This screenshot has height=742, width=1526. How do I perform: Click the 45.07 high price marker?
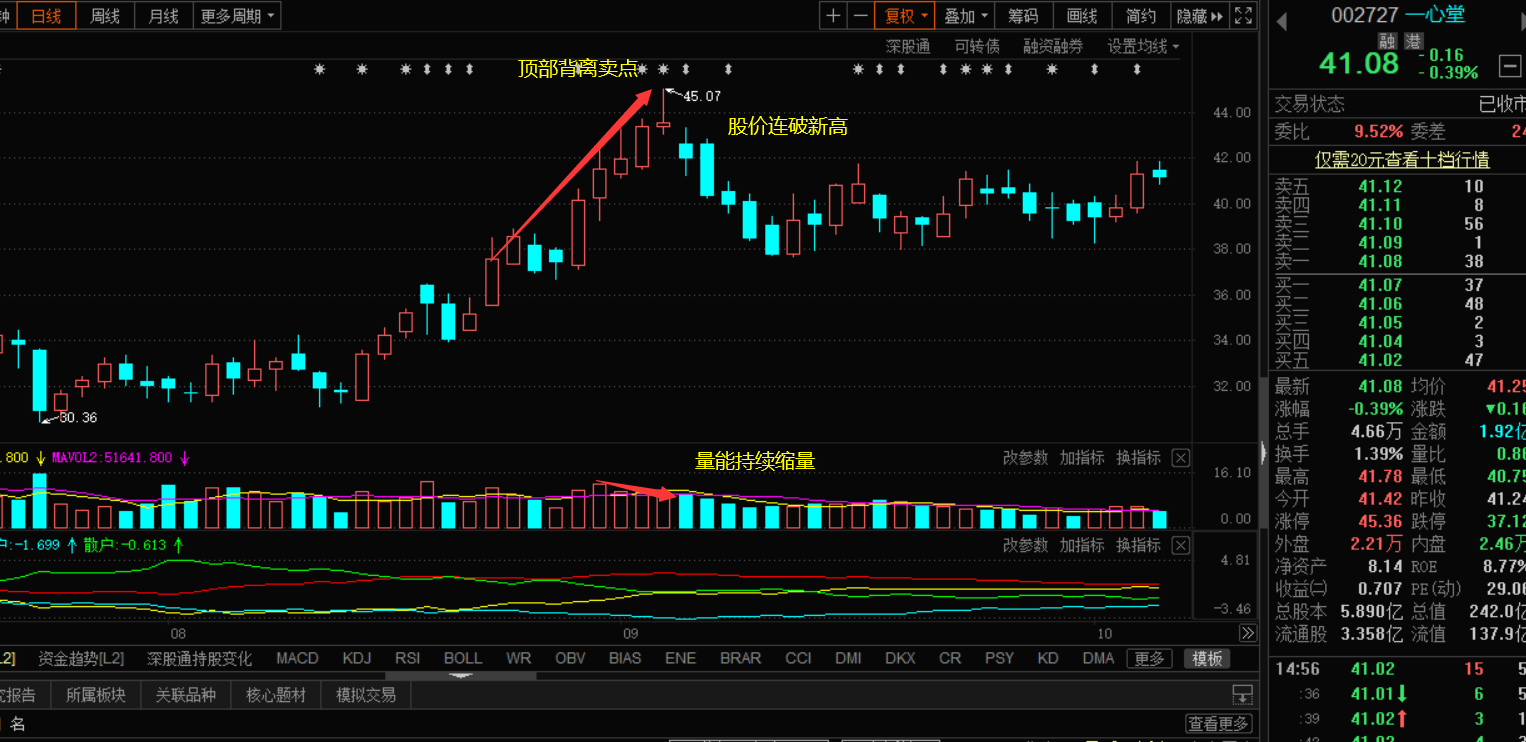(x=700, y=96)
